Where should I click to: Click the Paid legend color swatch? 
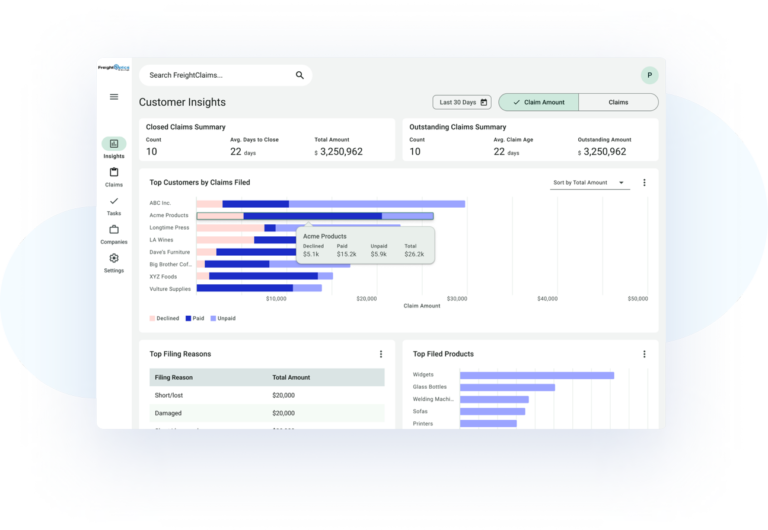[188, 318]
